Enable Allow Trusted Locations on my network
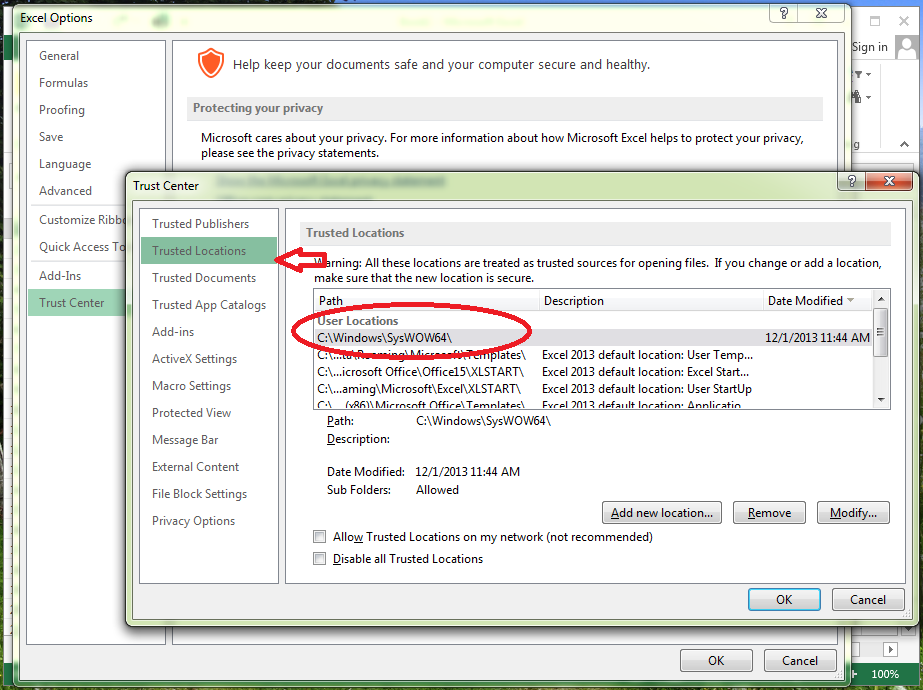The width and height of the screenshot is (923, 690). 320,537
